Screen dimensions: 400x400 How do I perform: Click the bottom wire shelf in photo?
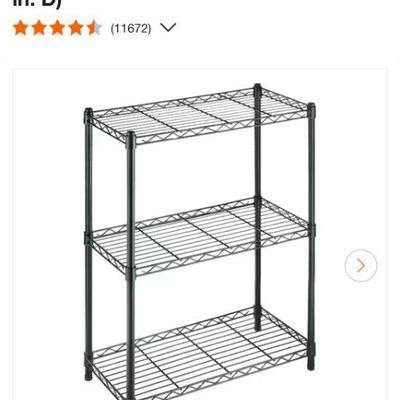[x=199, y=355]
